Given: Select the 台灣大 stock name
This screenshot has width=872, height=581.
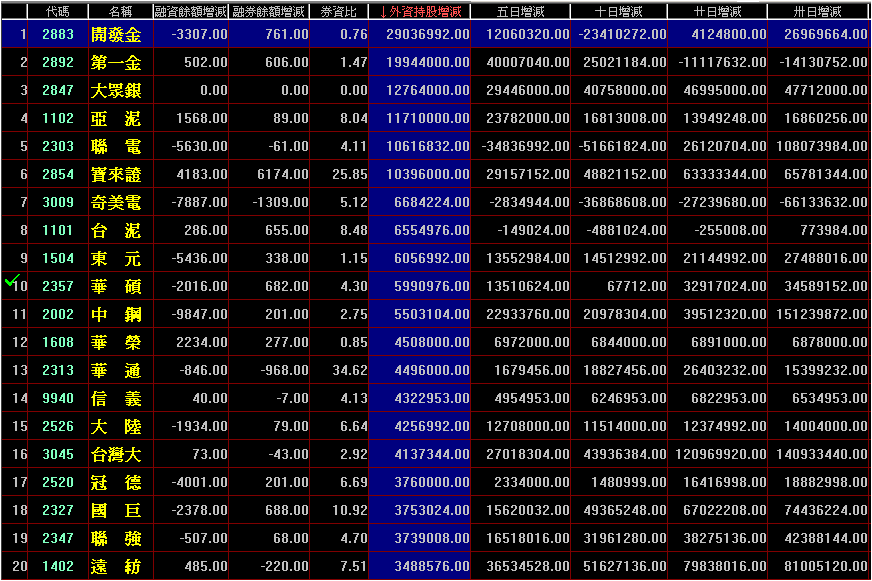Looking at the screenshot, I should coord(116,455).
